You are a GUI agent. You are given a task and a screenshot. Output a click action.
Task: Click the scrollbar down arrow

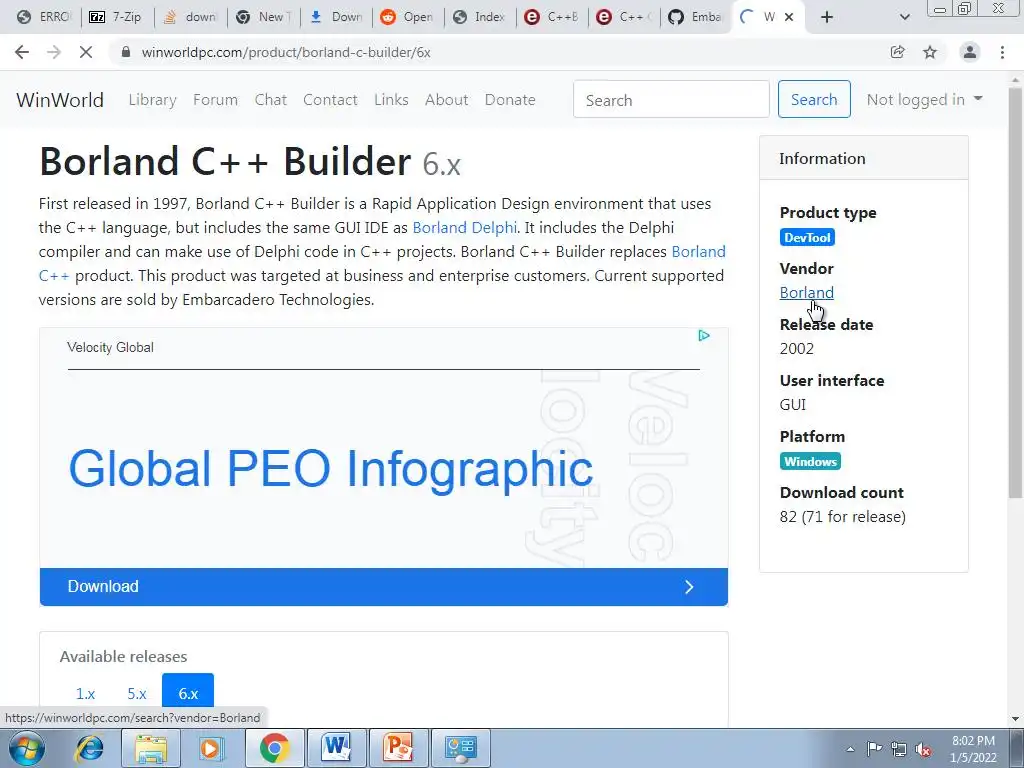click(1016, 719)
